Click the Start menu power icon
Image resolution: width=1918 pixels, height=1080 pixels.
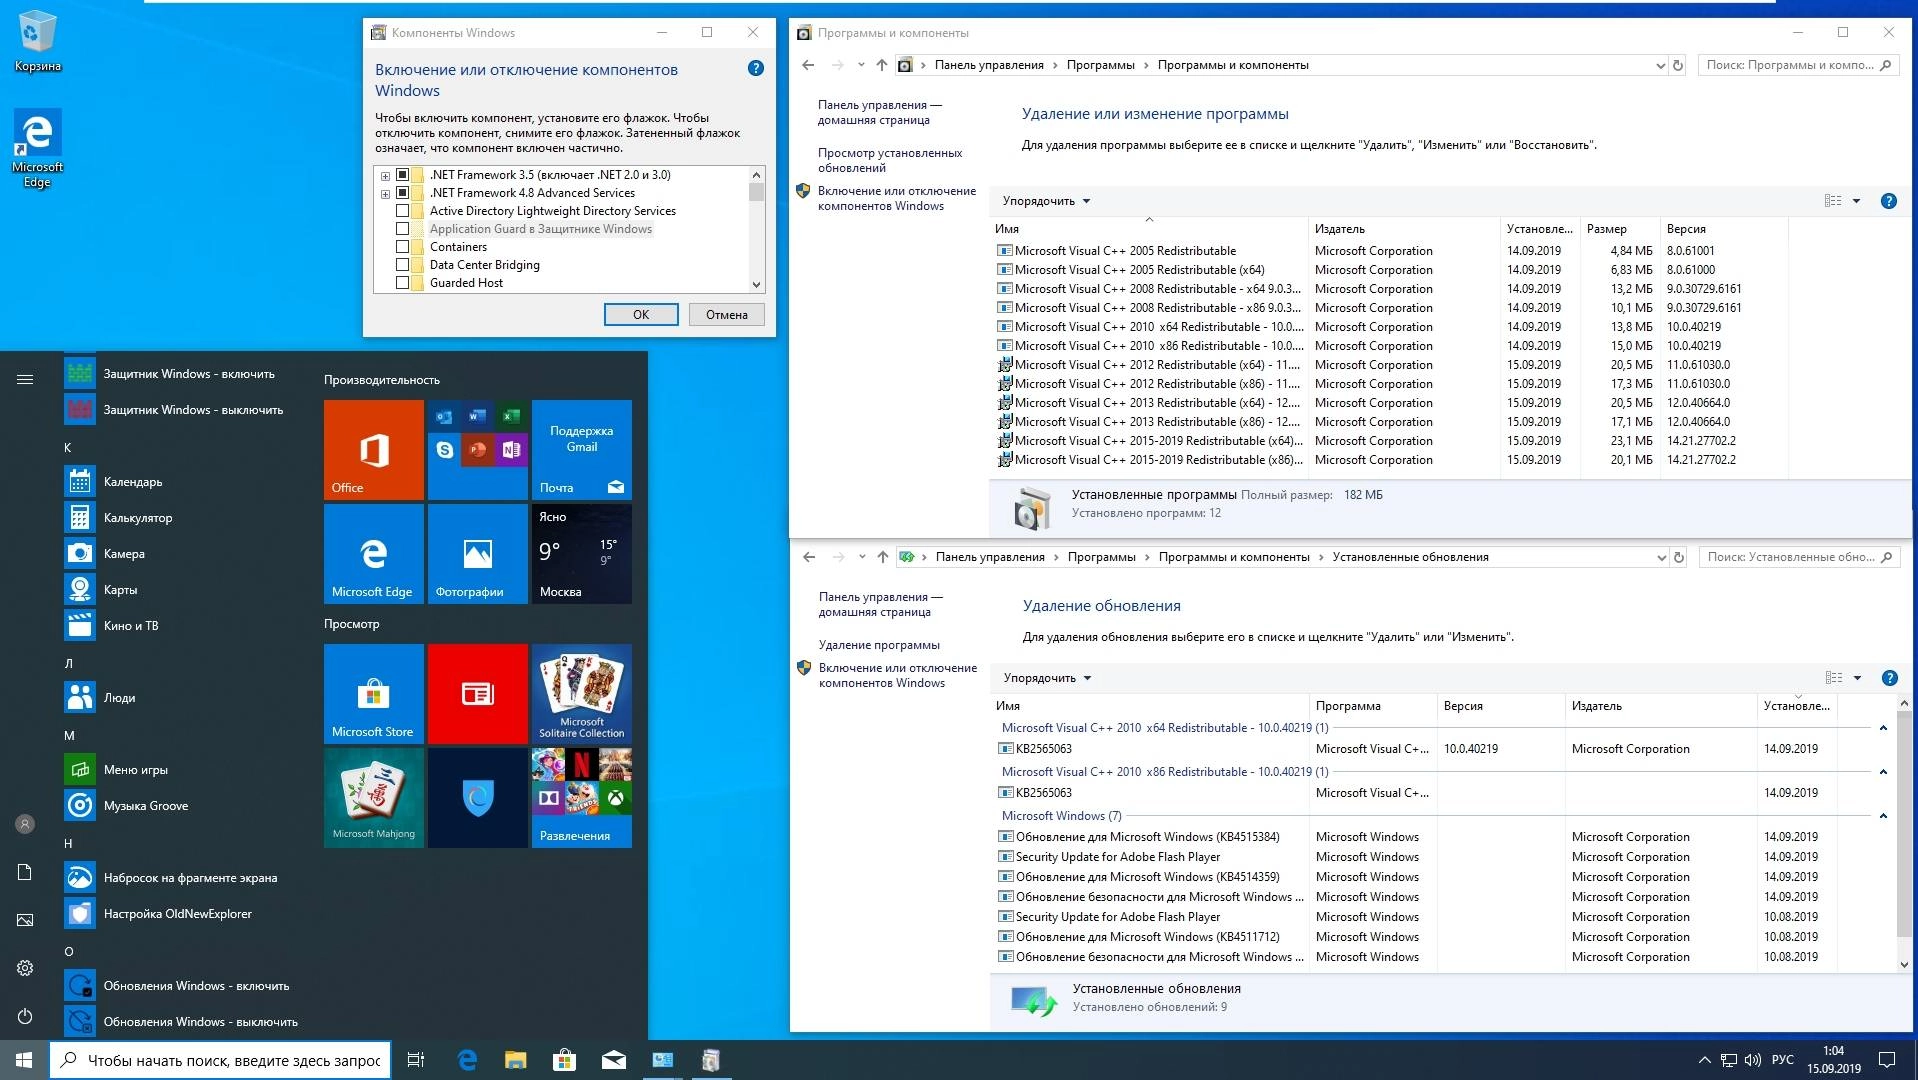[25, 1016]
